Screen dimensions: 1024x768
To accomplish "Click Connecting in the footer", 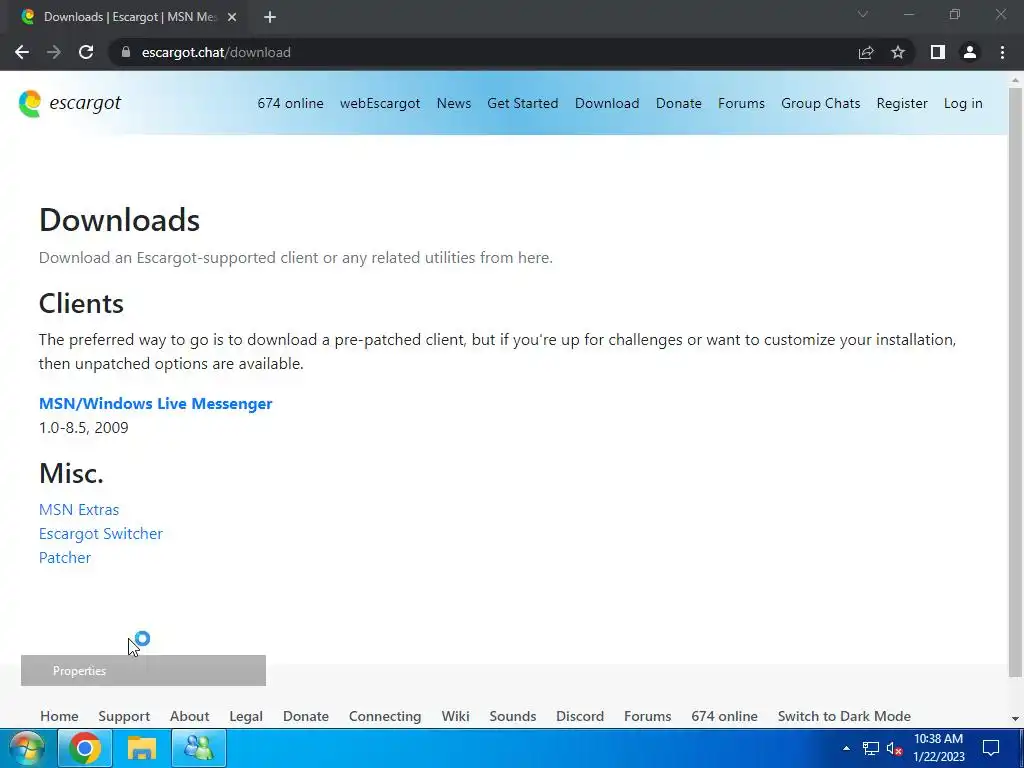I will click(385, 716).
